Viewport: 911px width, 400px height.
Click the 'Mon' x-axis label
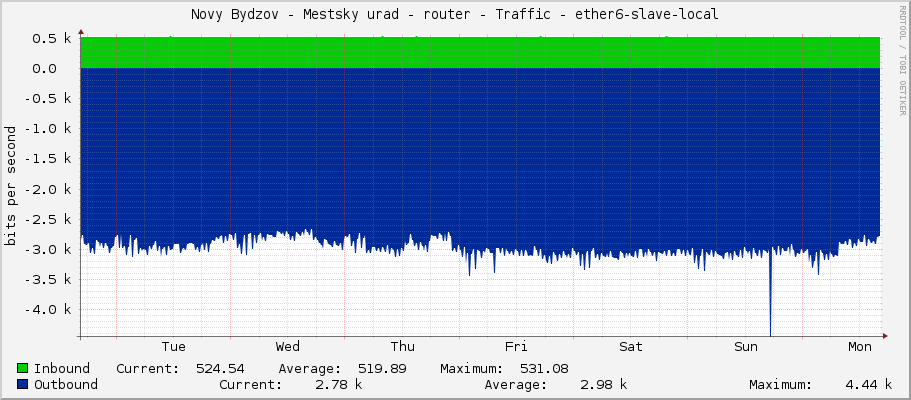click(x=860, y=347)
